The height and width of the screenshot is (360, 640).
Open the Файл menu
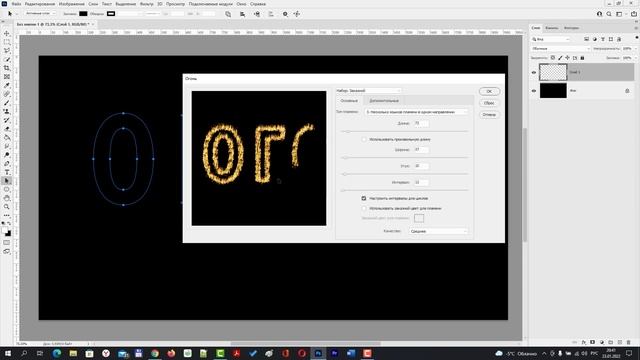click(x=16, y=4)
